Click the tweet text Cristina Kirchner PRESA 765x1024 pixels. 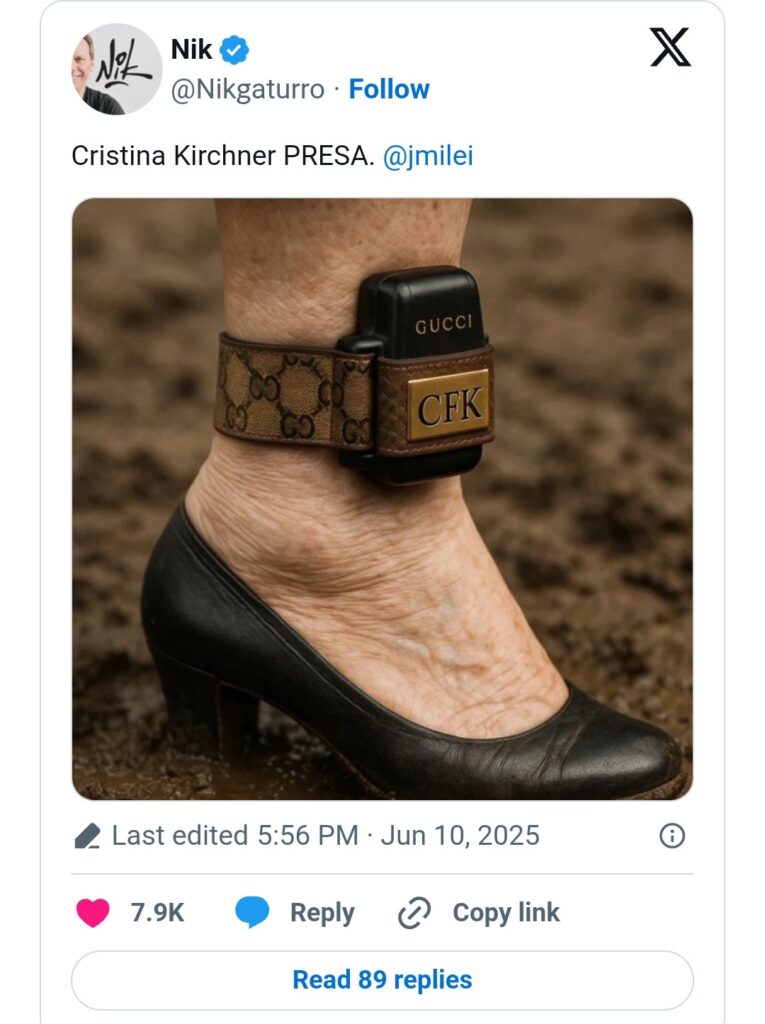(x=223, y=156)
